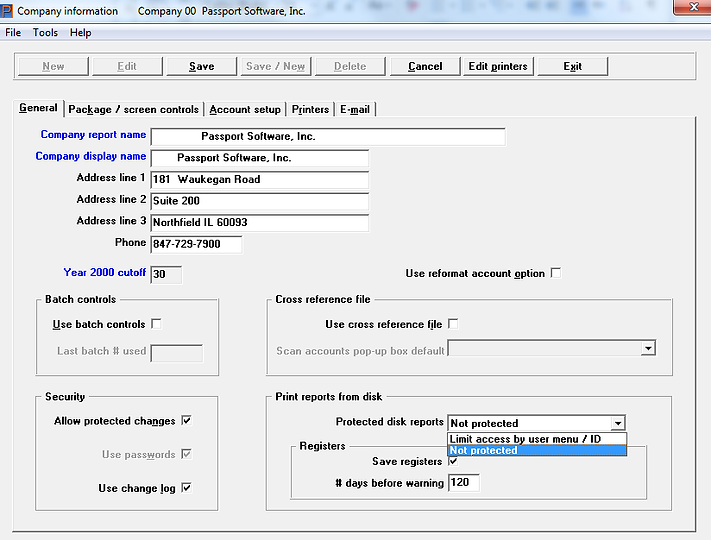Enable Use cross reference file checkbox
711x540 pixels.
pyautogui.click(x=453, y=324)
